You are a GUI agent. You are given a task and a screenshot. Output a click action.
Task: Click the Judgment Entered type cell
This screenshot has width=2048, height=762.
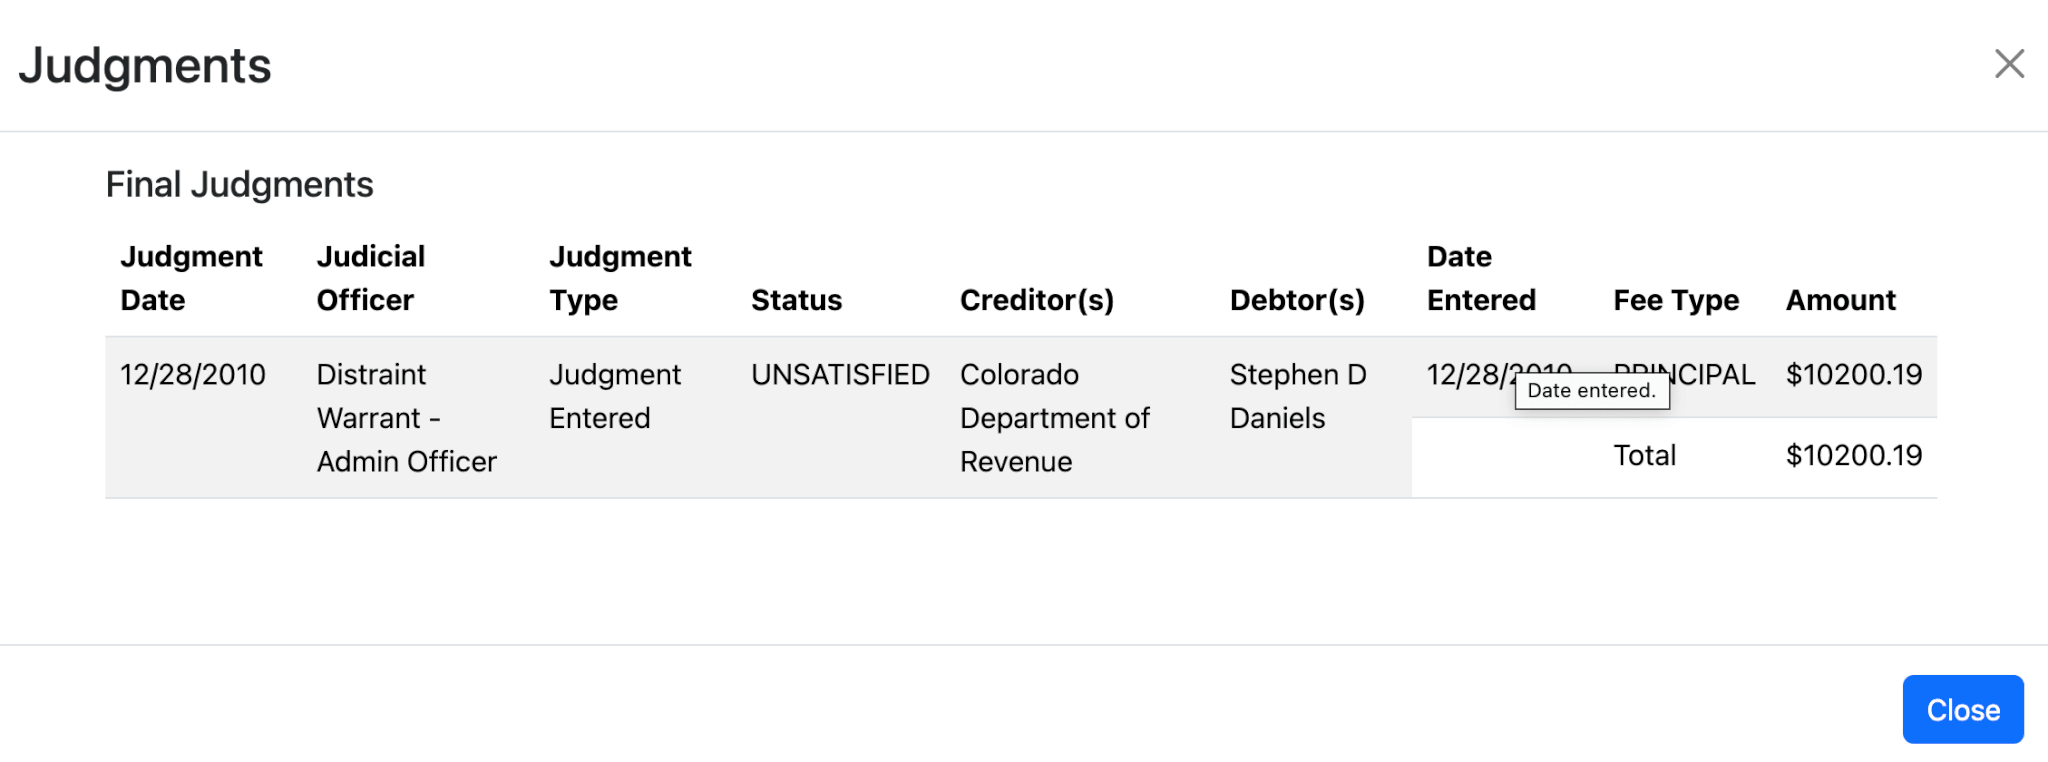[x=614, y=396]
